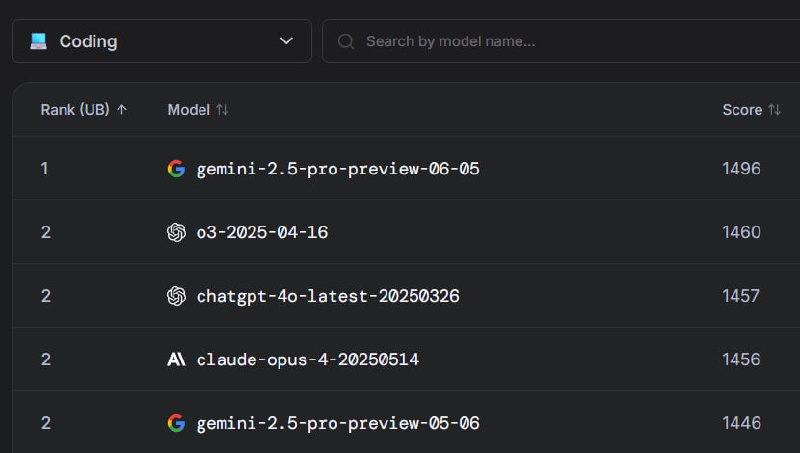800x453 pixels.
Task: Click Google logo for gemini-2.5-pro-preview-05-06
Action: pyautogui.click(x=176, y=423)
